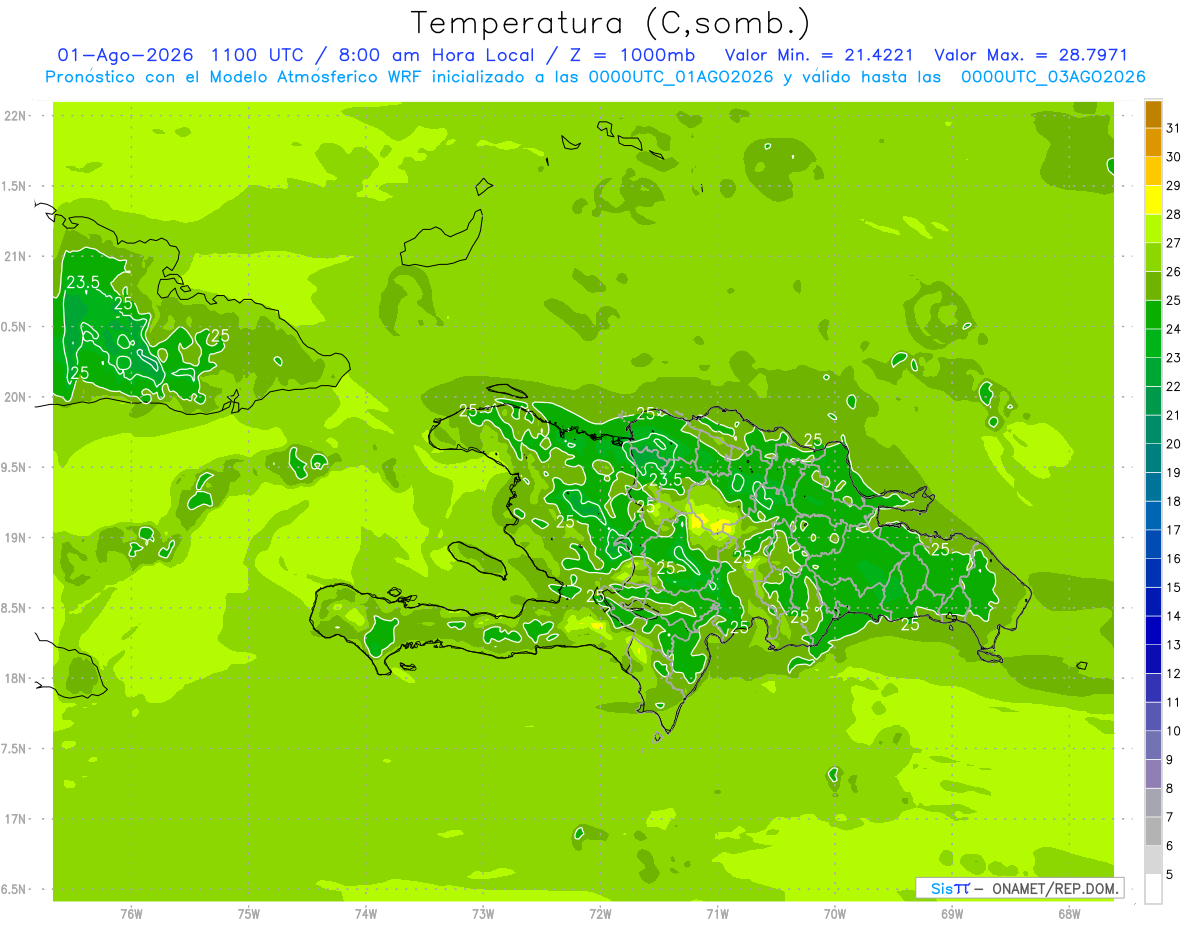
Task: Pick the dark orange swatch above 31 on colorbar
Action: click(1153, 114)
